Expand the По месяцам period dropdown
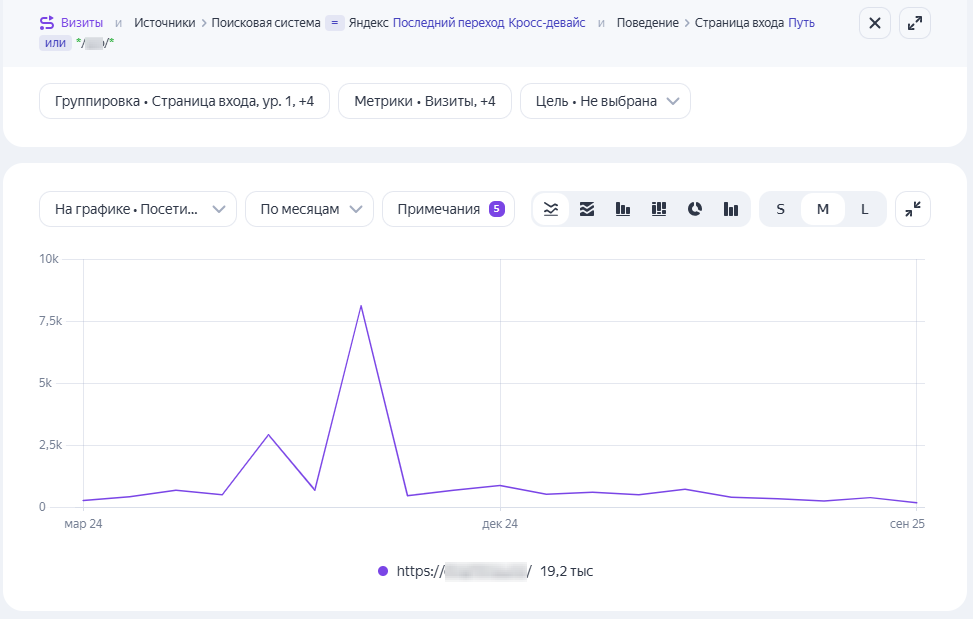 [309, 209]
